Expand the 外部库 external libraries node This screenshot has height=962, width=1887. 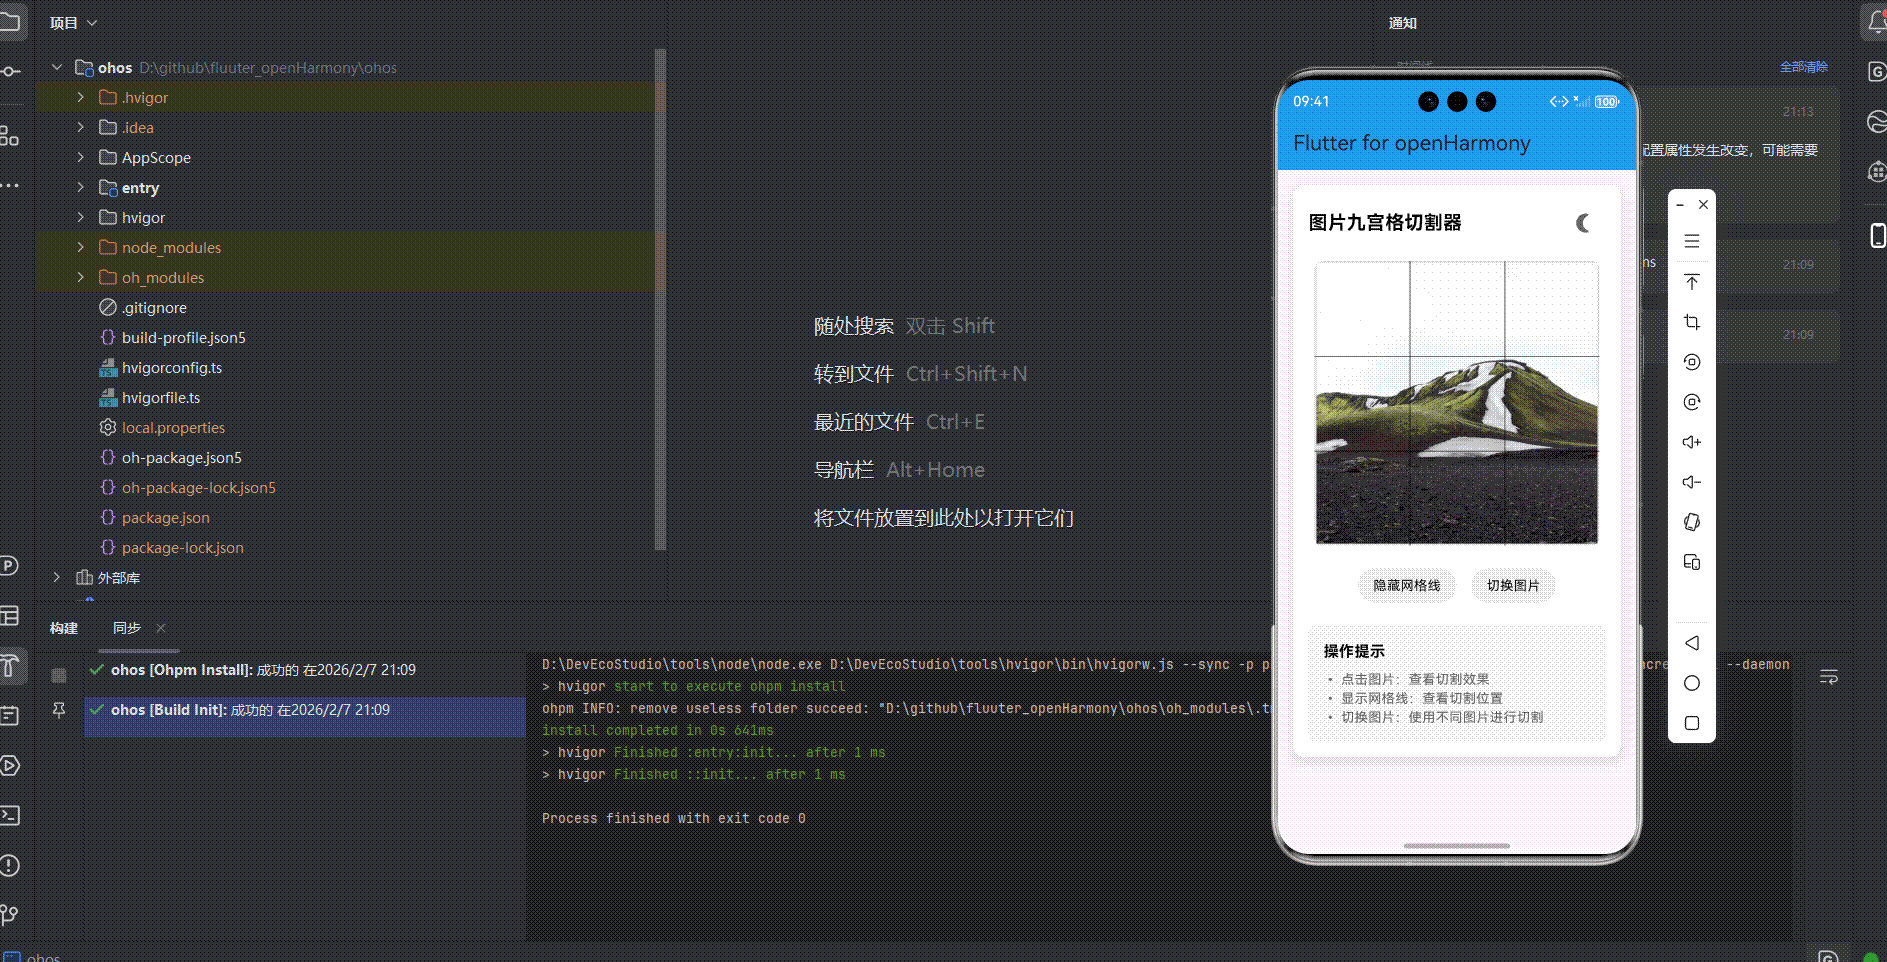(x=57, y=578)
